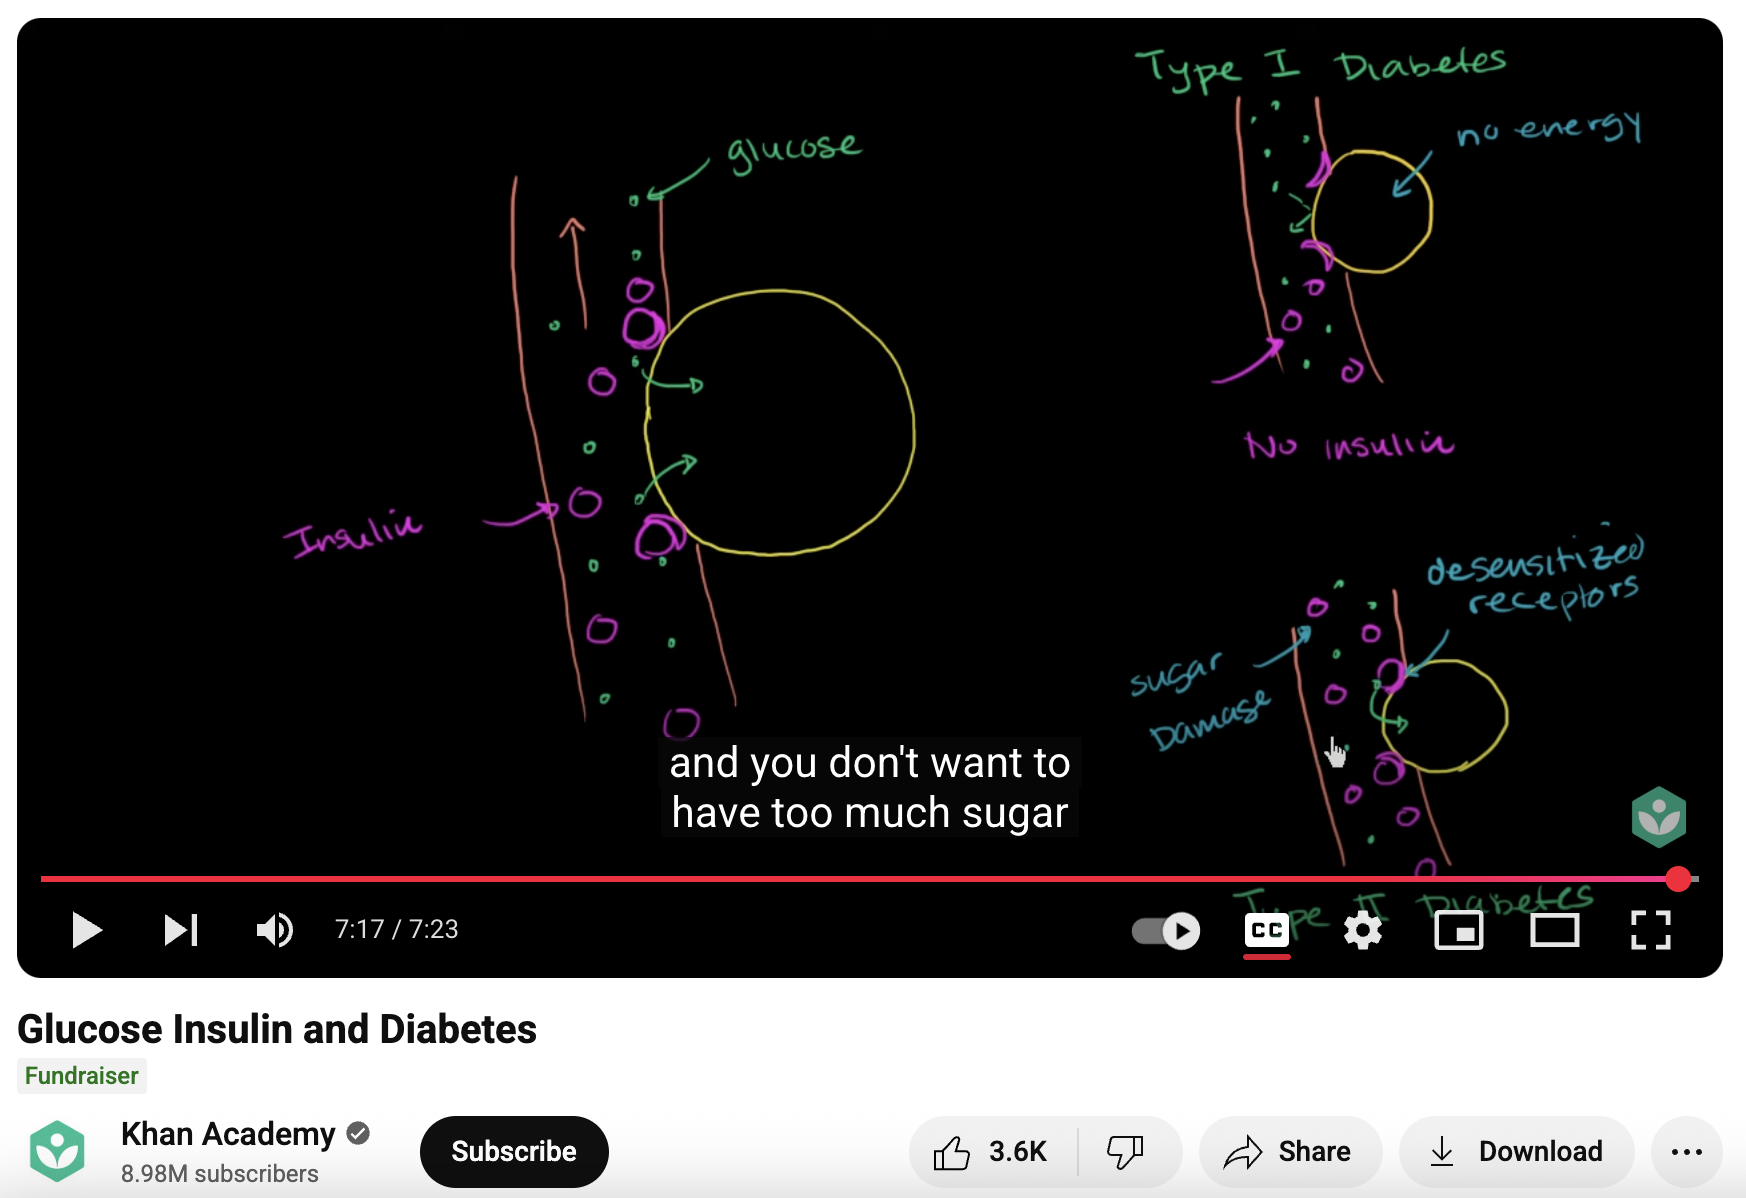Turn off the Autoplay toggle
The height and width of the screenshot is (1198, 1746).
coord(1164,930)
